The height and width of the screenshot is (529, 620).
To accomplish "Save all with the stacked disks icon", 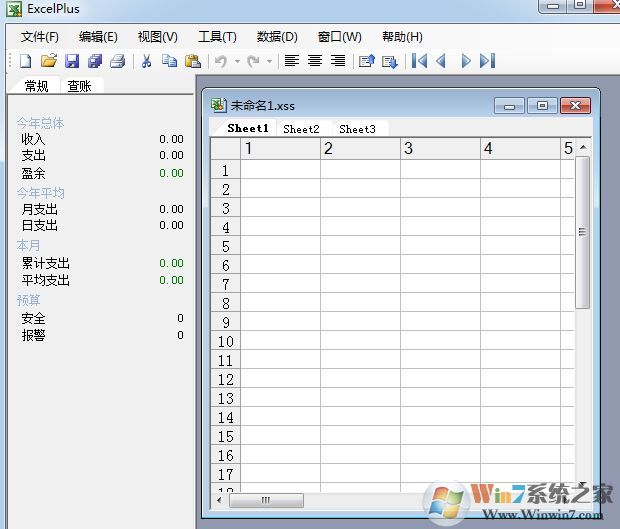I will [95, 61].
